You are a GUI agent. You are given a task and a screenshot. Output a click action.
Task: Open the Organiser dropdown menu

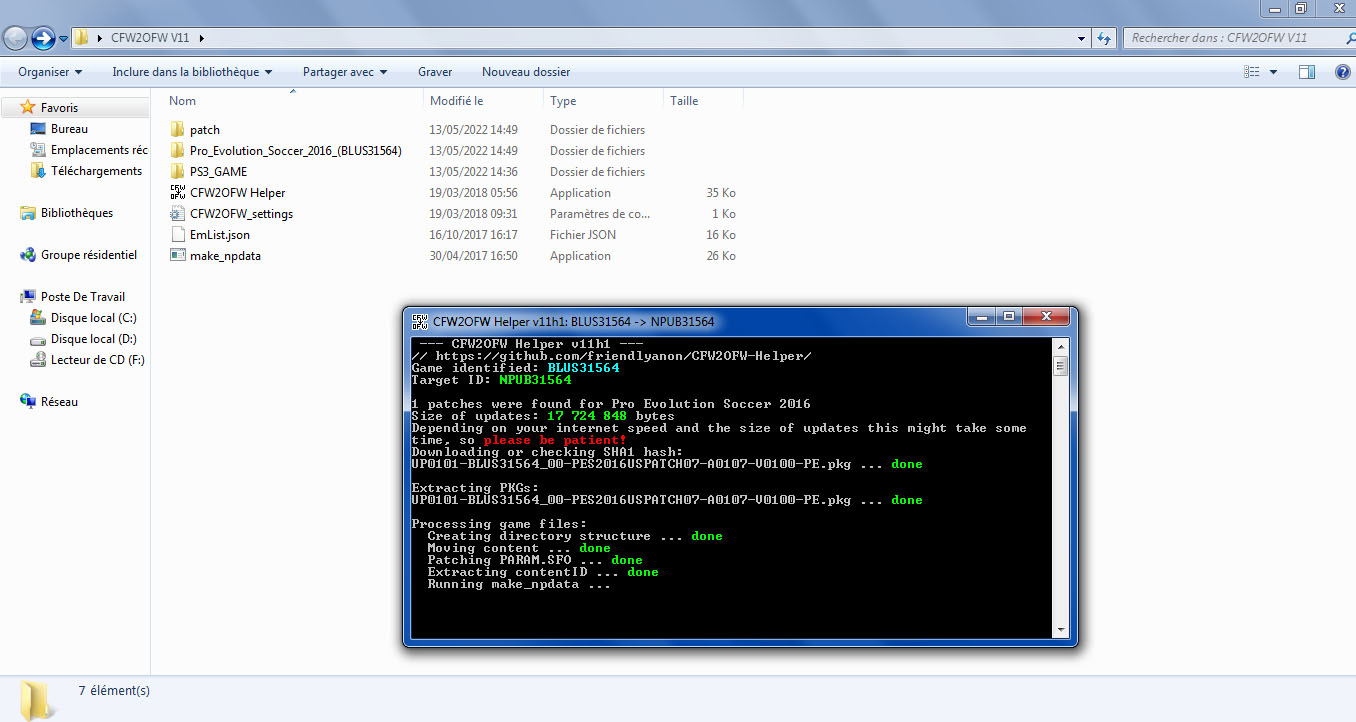pos(50,72)
